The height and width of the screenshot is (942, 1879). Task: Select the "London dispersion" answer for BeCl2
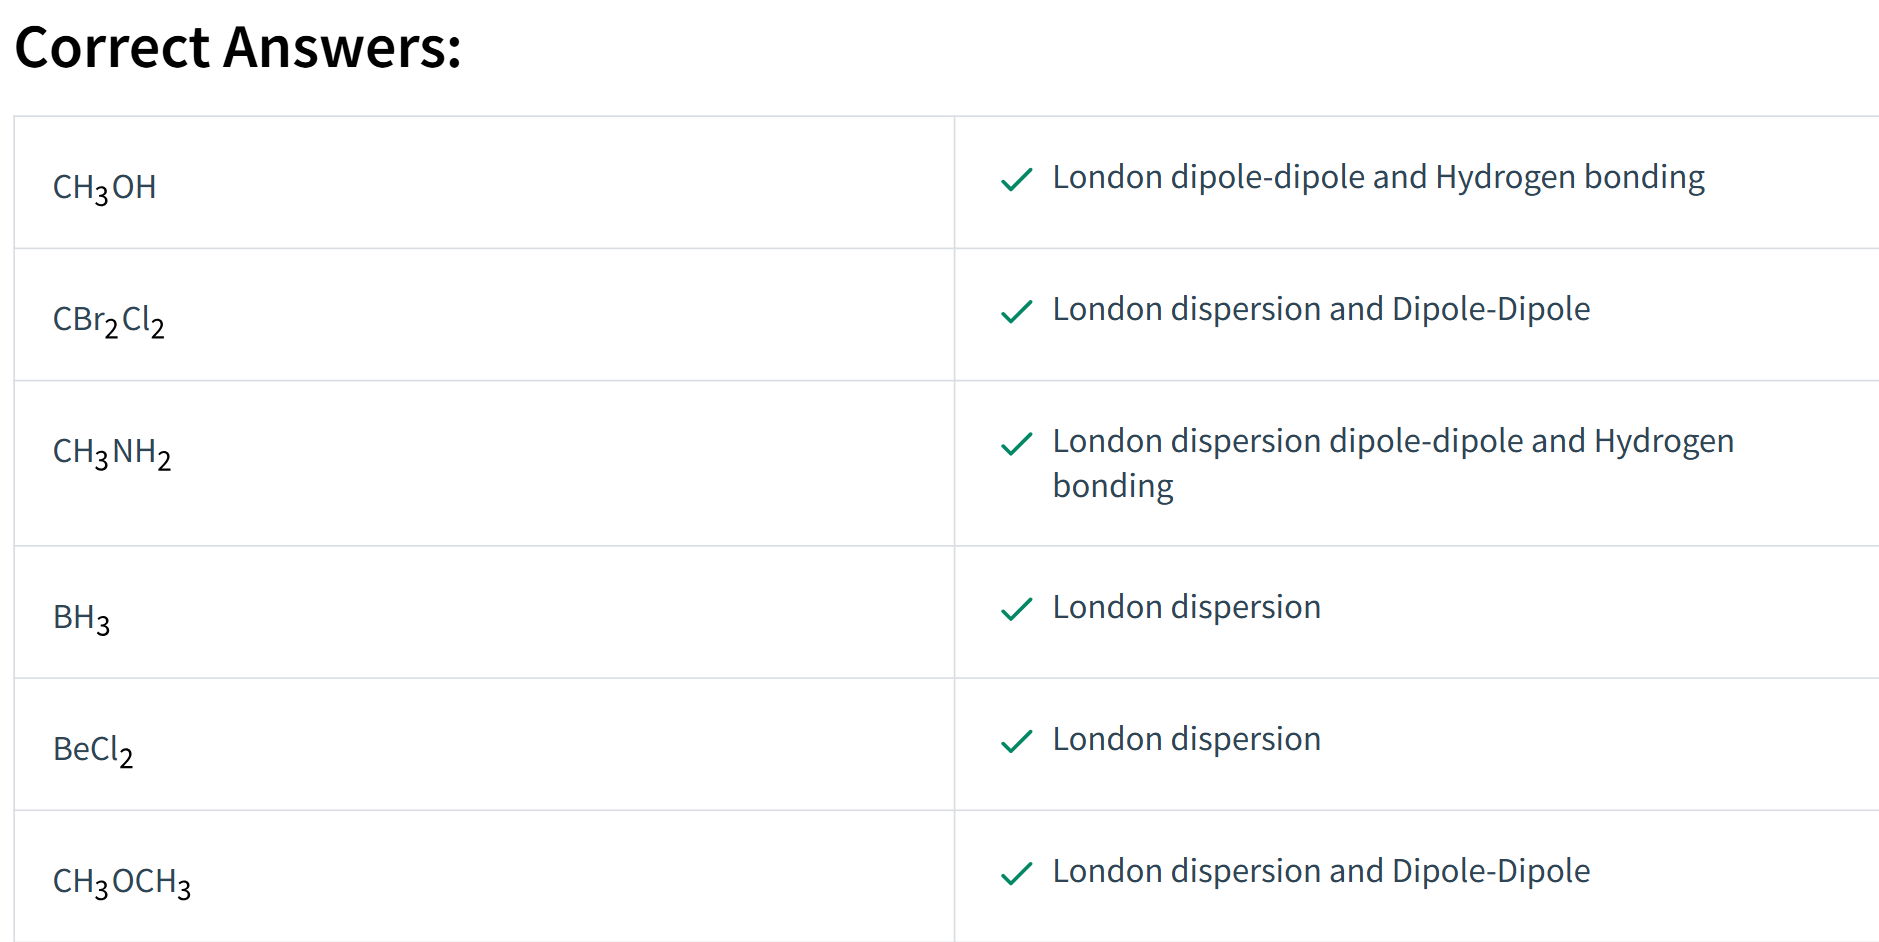(x=1186, y=739)
